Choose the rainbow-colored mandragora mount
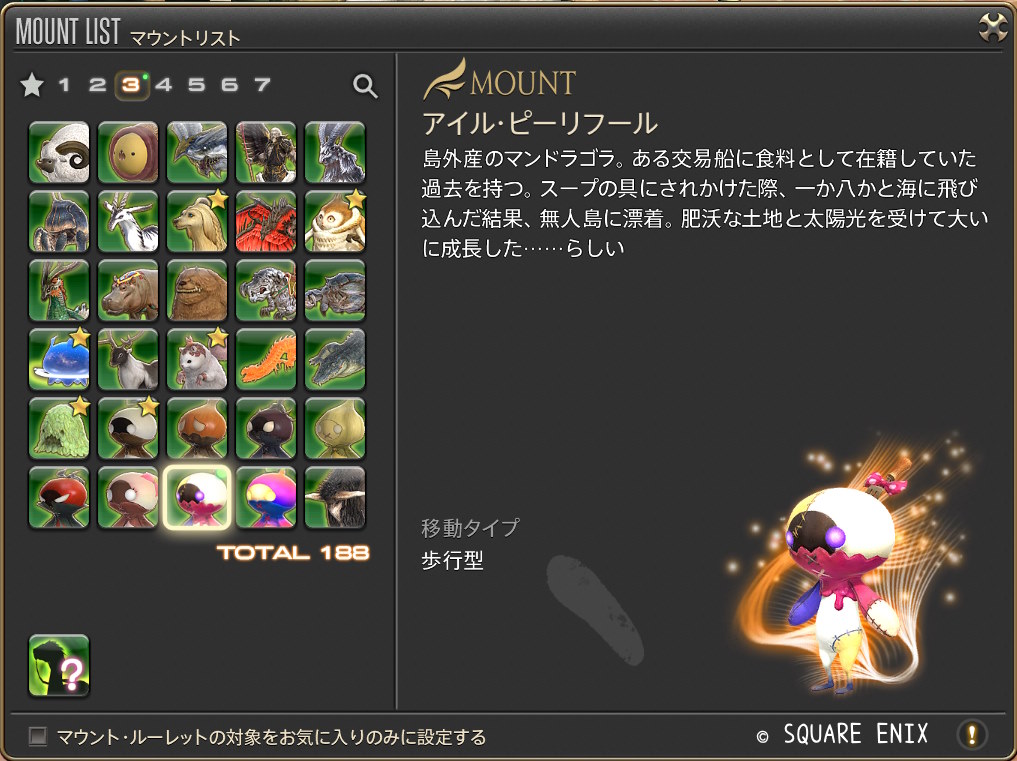 coord(266,498)
